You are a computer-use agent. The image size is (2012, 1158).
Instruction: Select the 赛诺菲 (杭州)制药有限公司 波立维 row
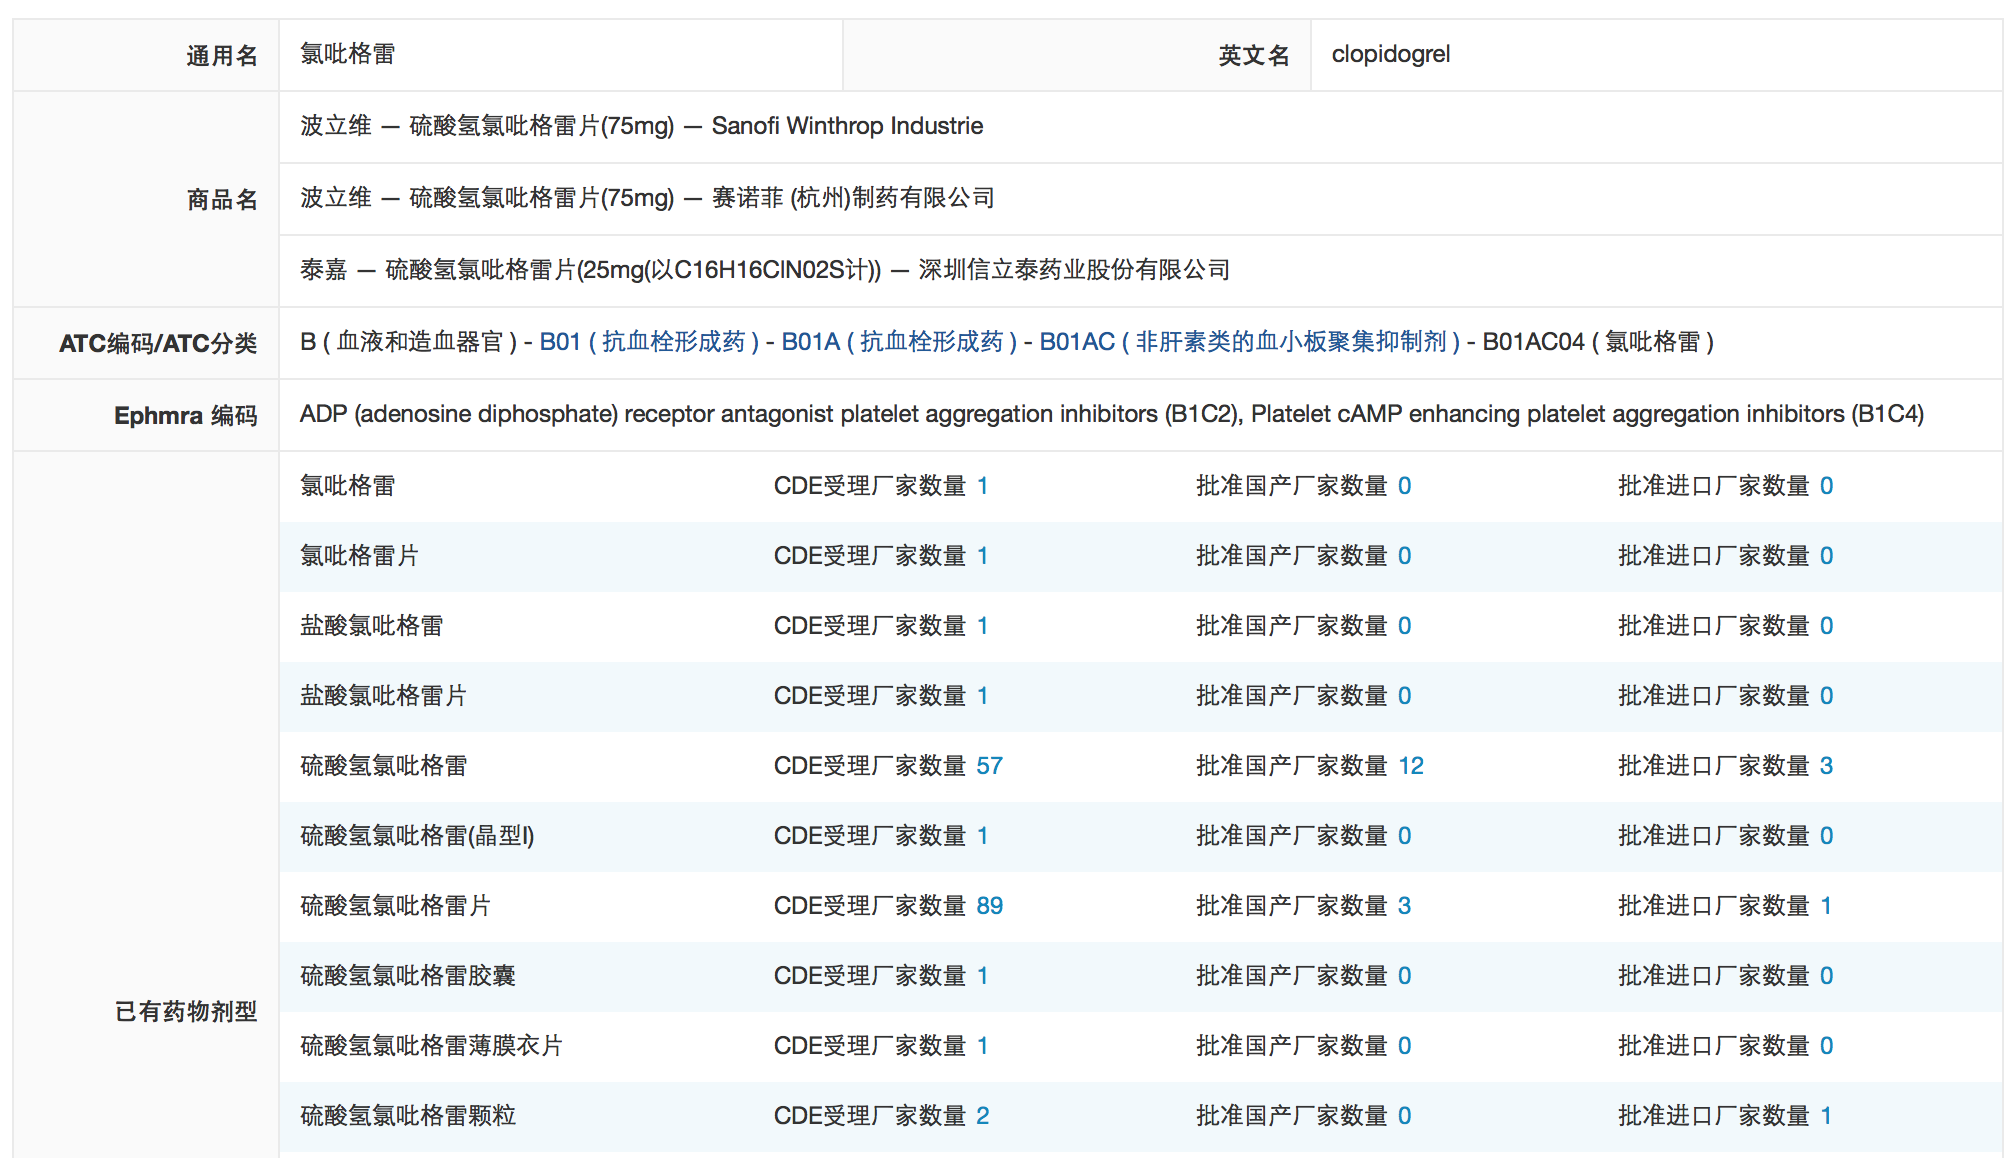pyautogui.click(x=1141, y=199)
